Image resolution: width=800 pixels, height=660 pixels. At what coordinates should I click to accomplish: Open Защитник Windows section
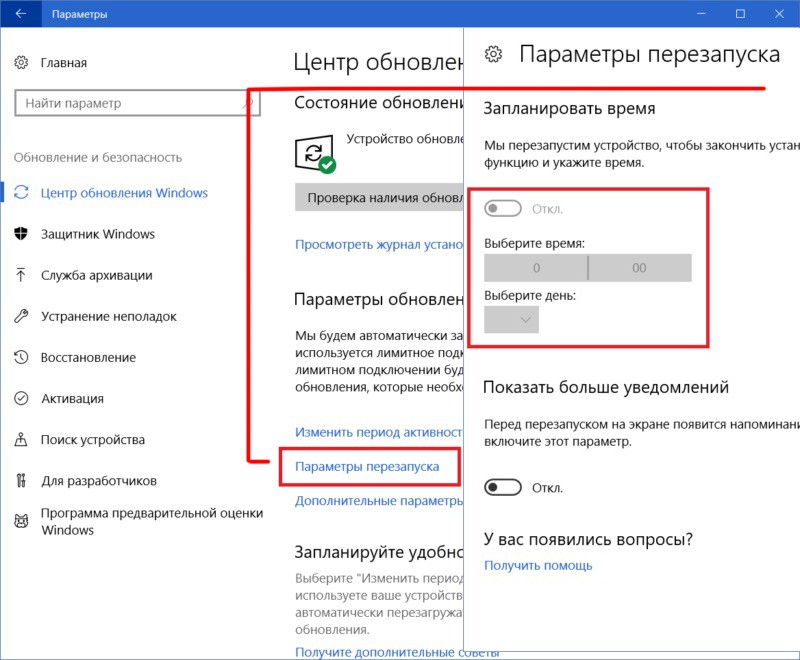click(98, 234)
